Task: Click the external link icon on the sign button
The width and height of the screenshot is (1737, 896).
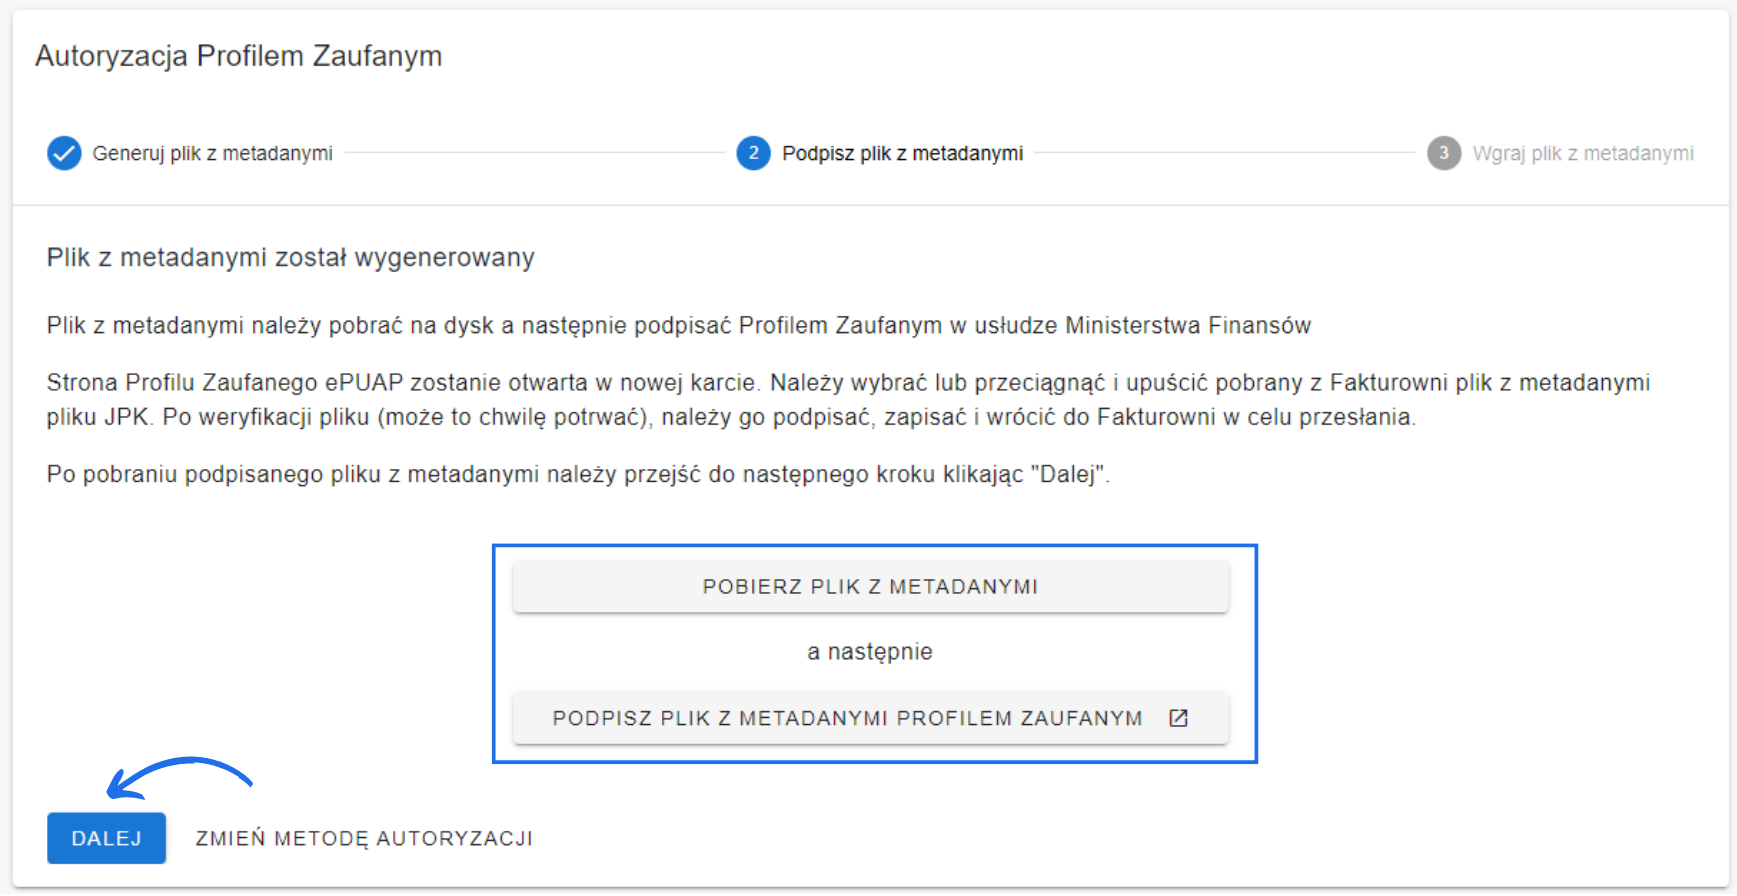Action: click(1179, 718)
